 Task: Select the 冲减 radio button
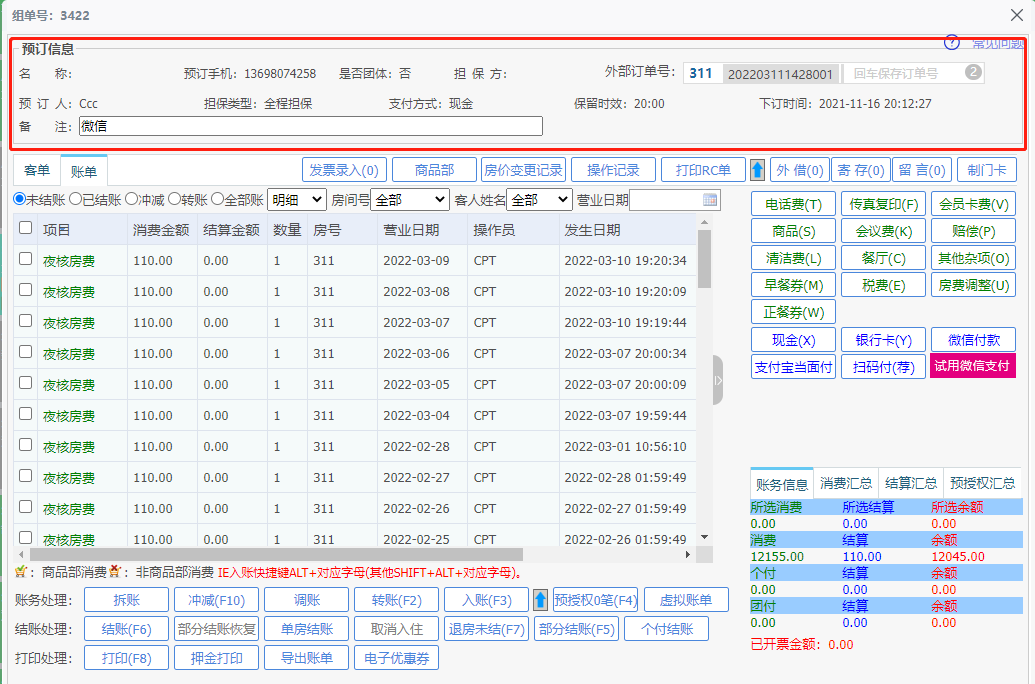tap(131, 199)
